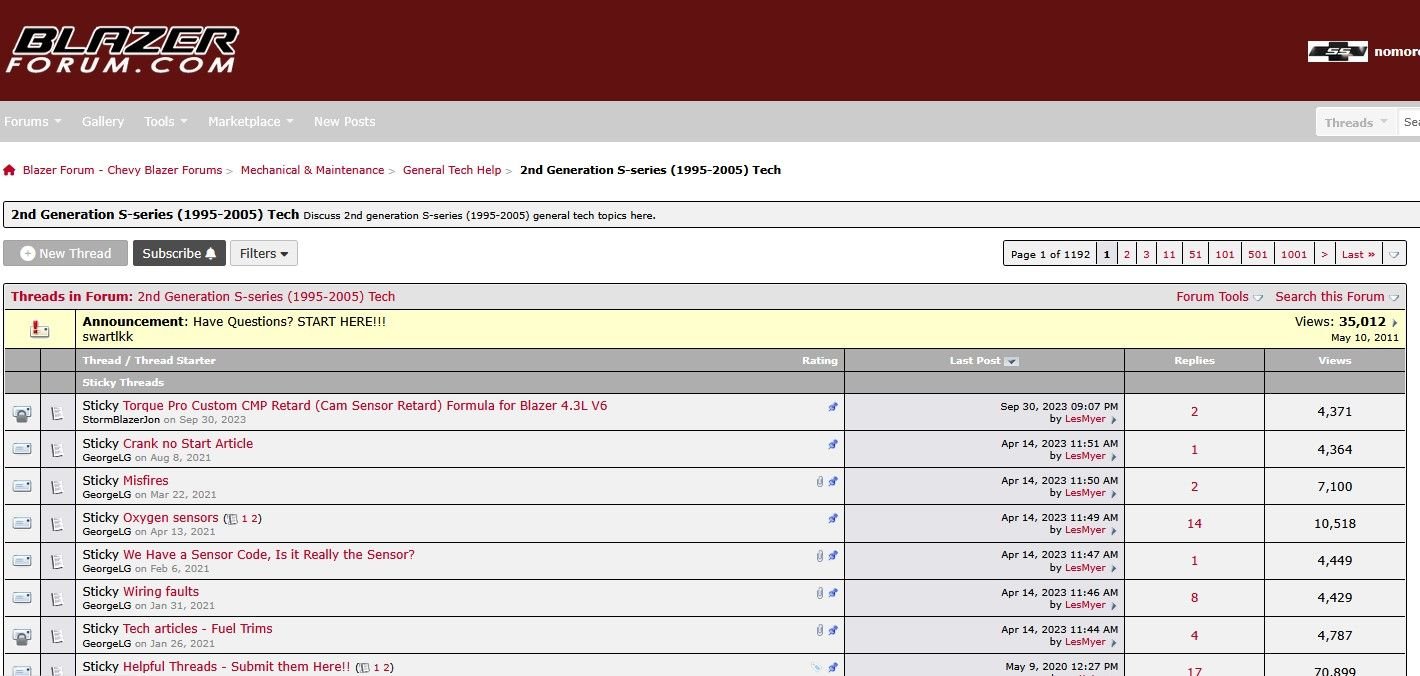Click the Last Post sort order arrow
The height and width of the screenshot is (676, 1420).
(1011, 361)
